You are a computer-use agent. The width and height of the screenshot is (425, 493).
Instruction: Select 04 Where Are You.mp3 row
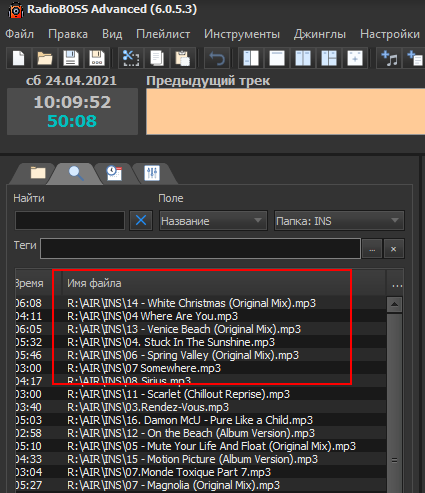(201, 316)
